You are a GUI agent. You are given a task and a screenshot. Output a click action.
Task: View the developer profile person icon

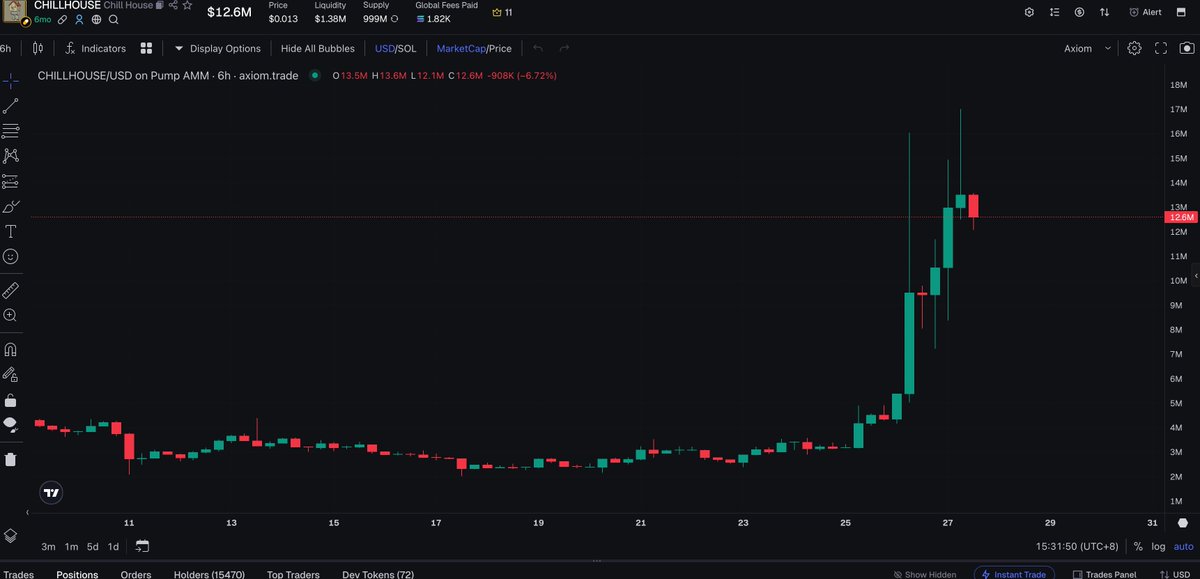[79, 19]
